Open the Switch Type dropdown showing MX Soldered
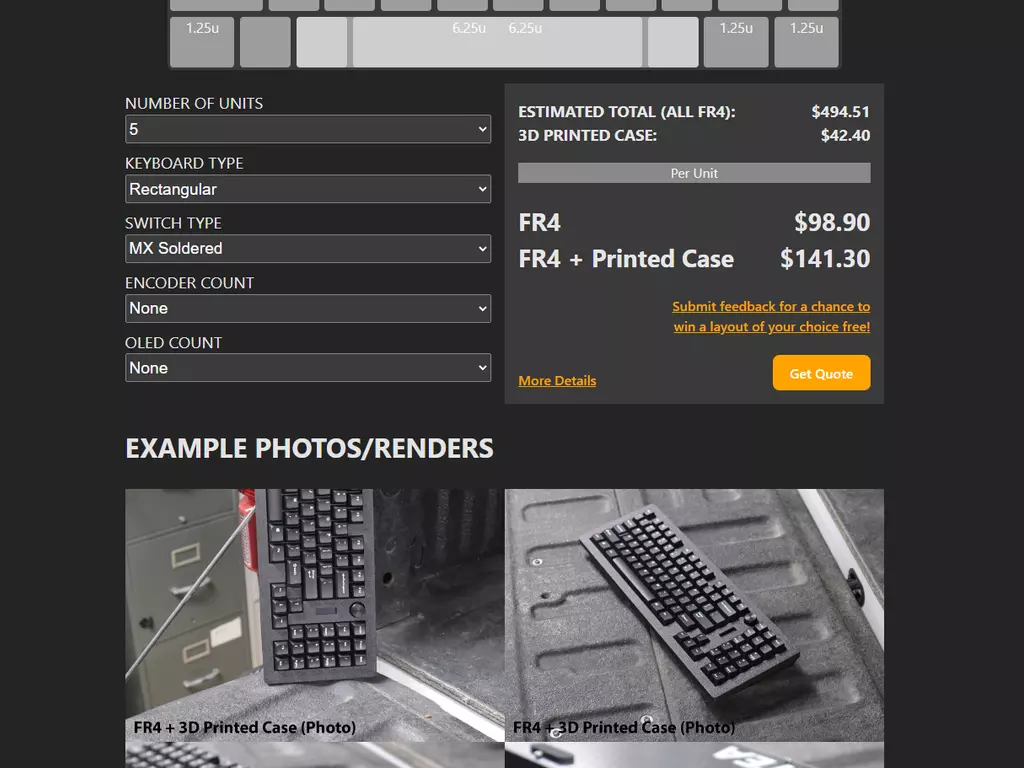Viewport: 1024px width, 768px height. tap(308, 248)
